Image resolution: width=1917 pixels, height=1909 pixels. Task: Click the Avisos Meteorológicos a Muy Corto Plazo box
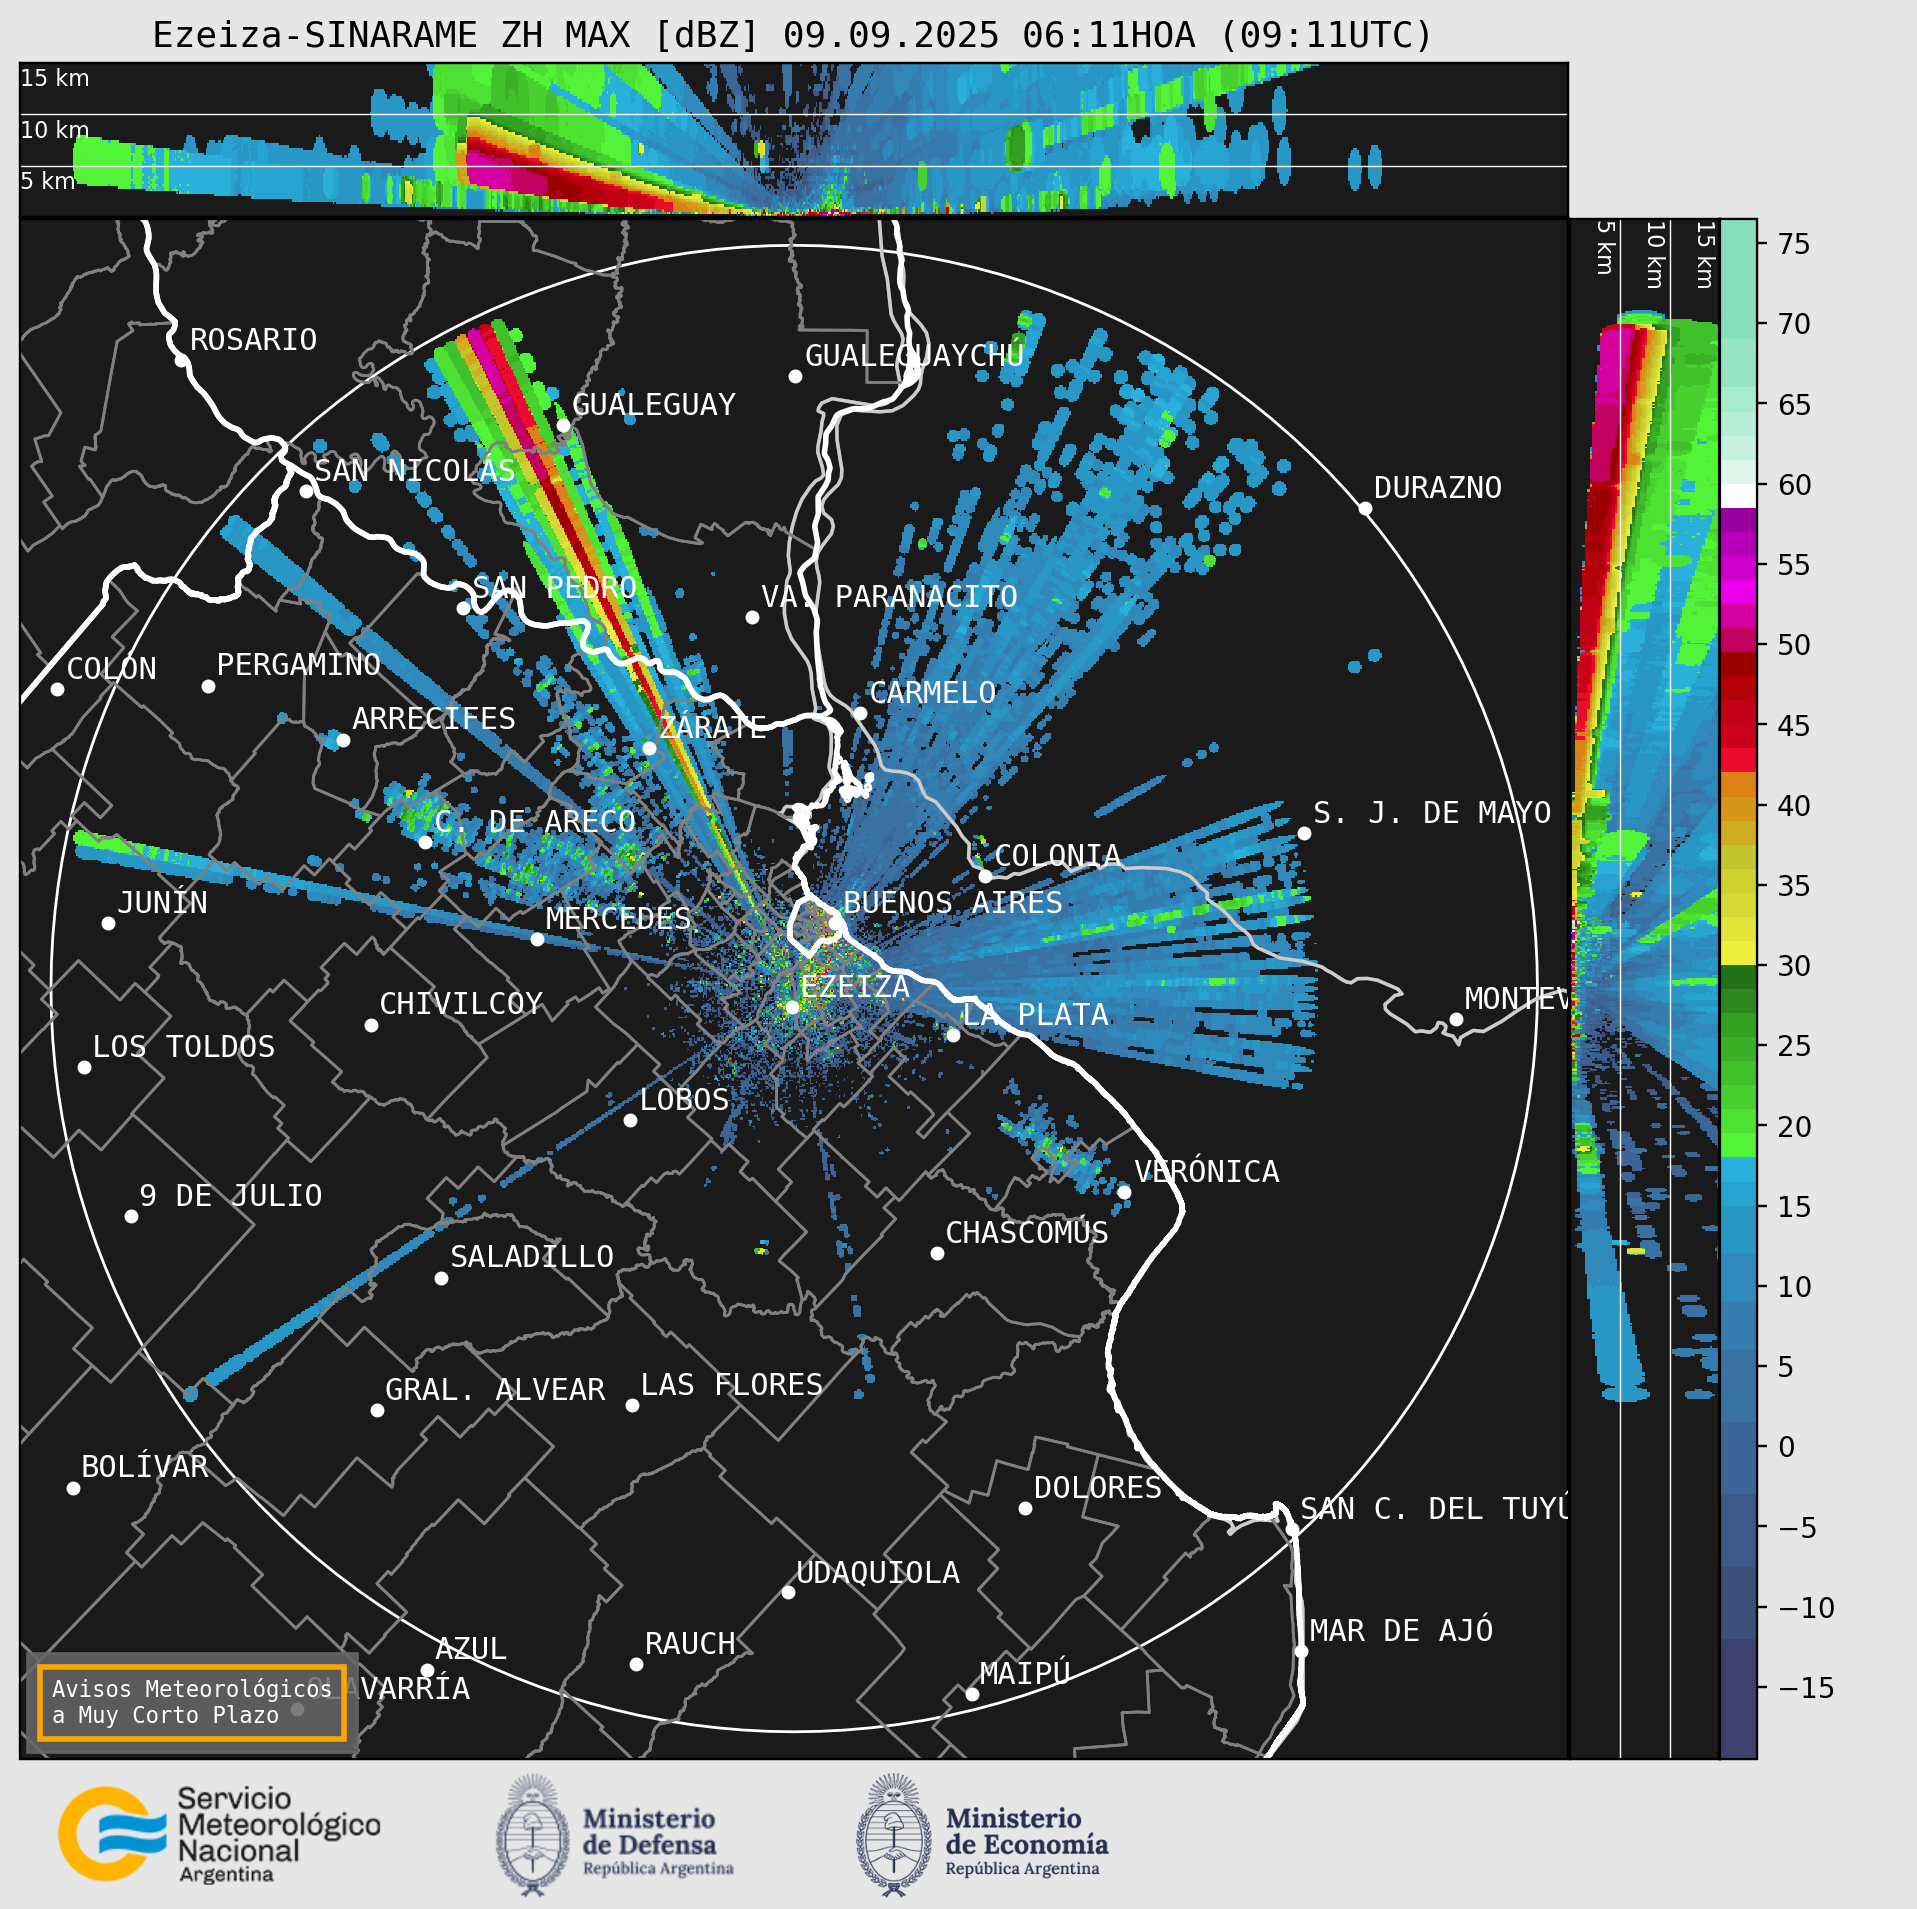[191, 1702]
